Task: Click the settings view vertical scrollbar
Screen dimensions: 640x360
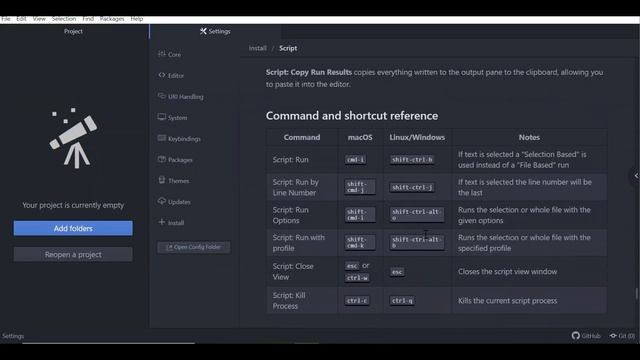Action: point(636,294)
